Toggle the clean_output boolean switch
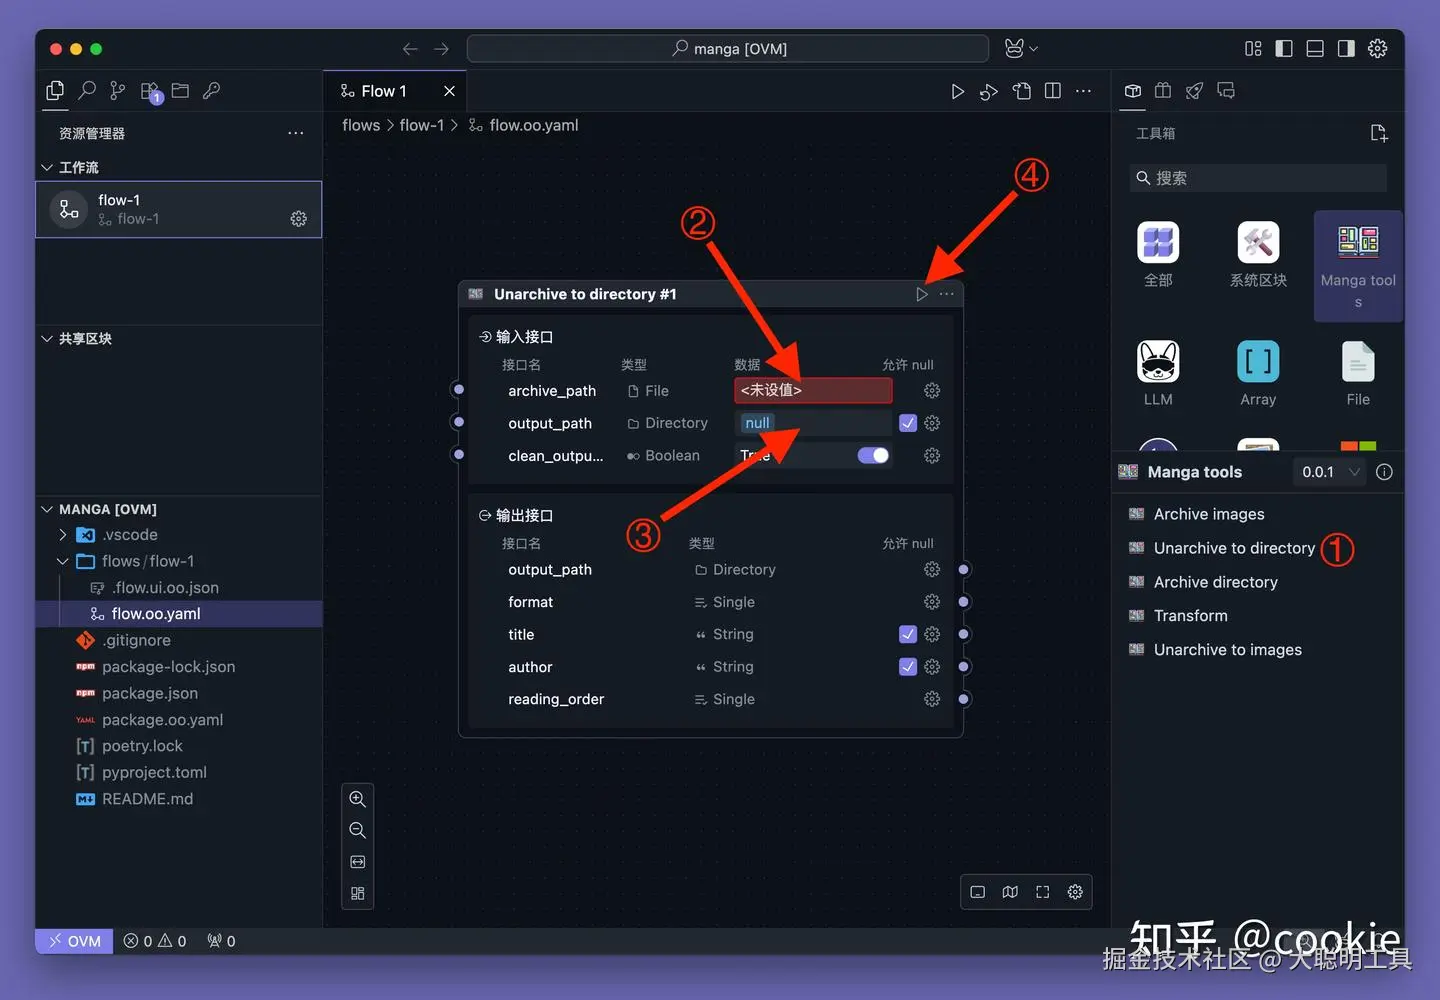This screenshot has height=1000, width=1440. (x=873, y=455)
